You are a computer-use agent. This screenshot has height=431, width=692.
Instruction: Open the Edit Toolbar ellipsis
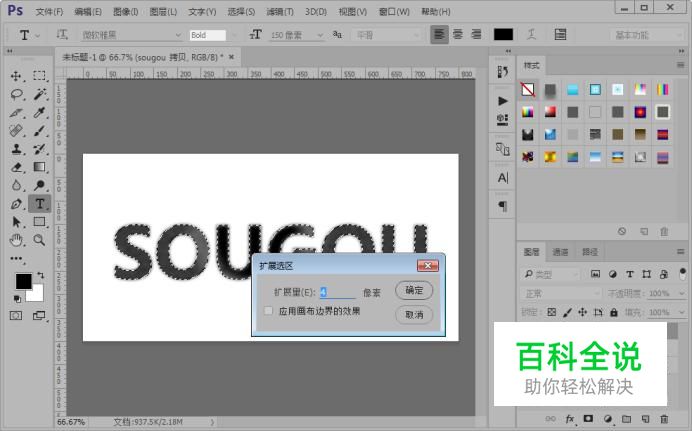(x=16, y=259)
